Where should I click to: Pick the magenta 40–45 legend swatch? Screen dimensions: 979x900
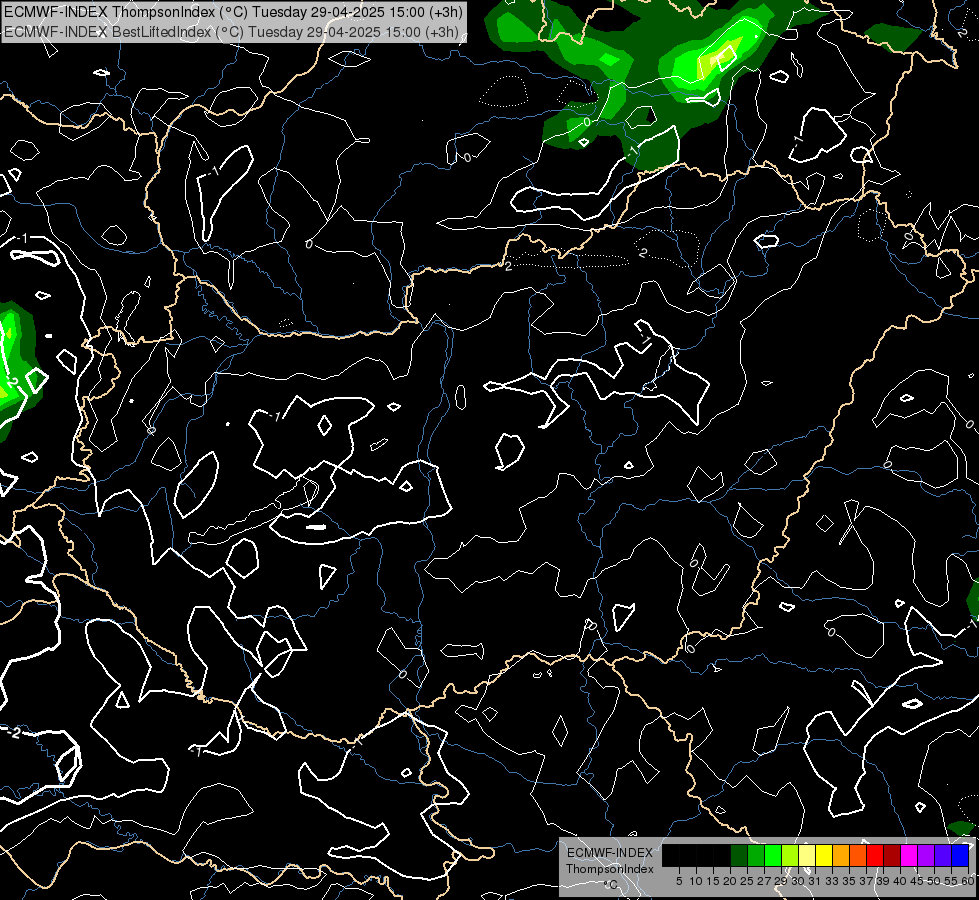tap(909, 855)
